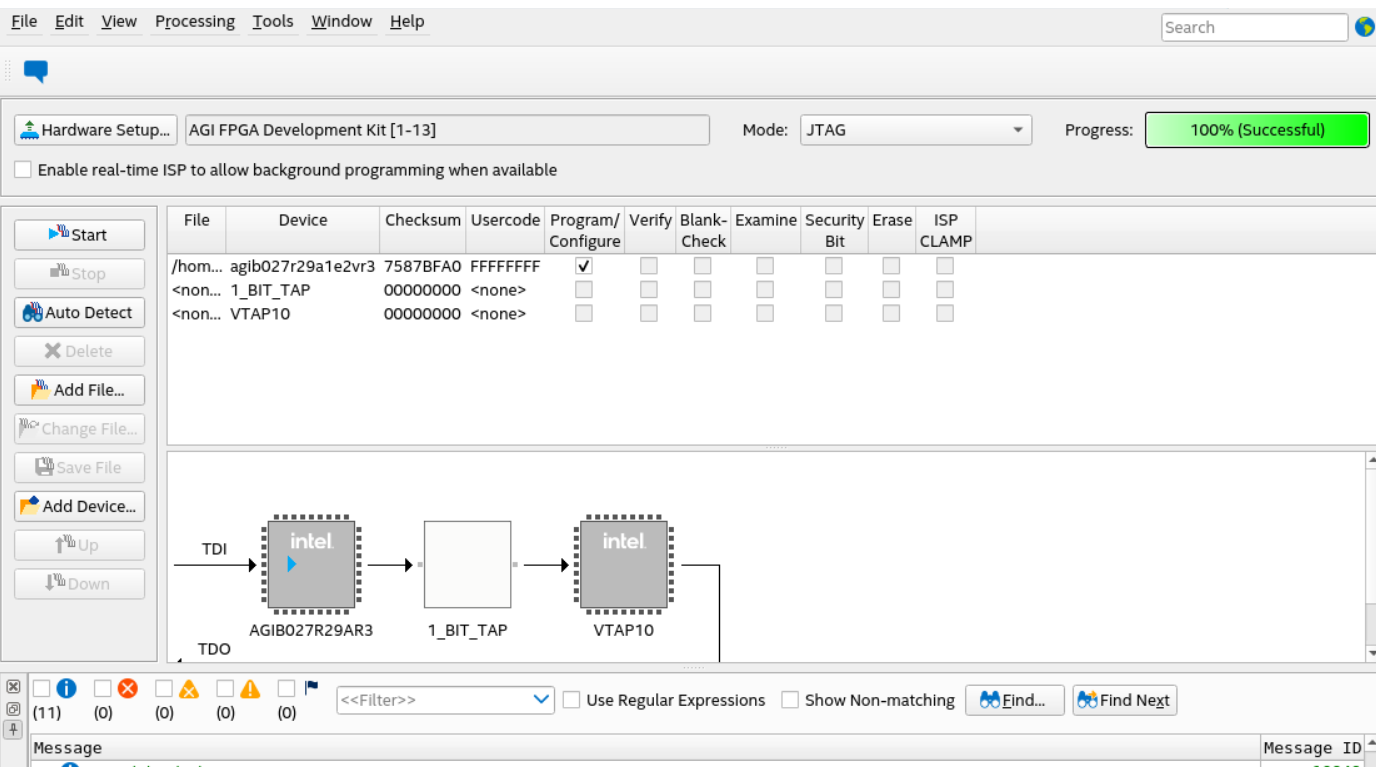The image size is (1376, 767).
Task: Enable real-time ISP background programming checkbox
Action: [23, 170]
